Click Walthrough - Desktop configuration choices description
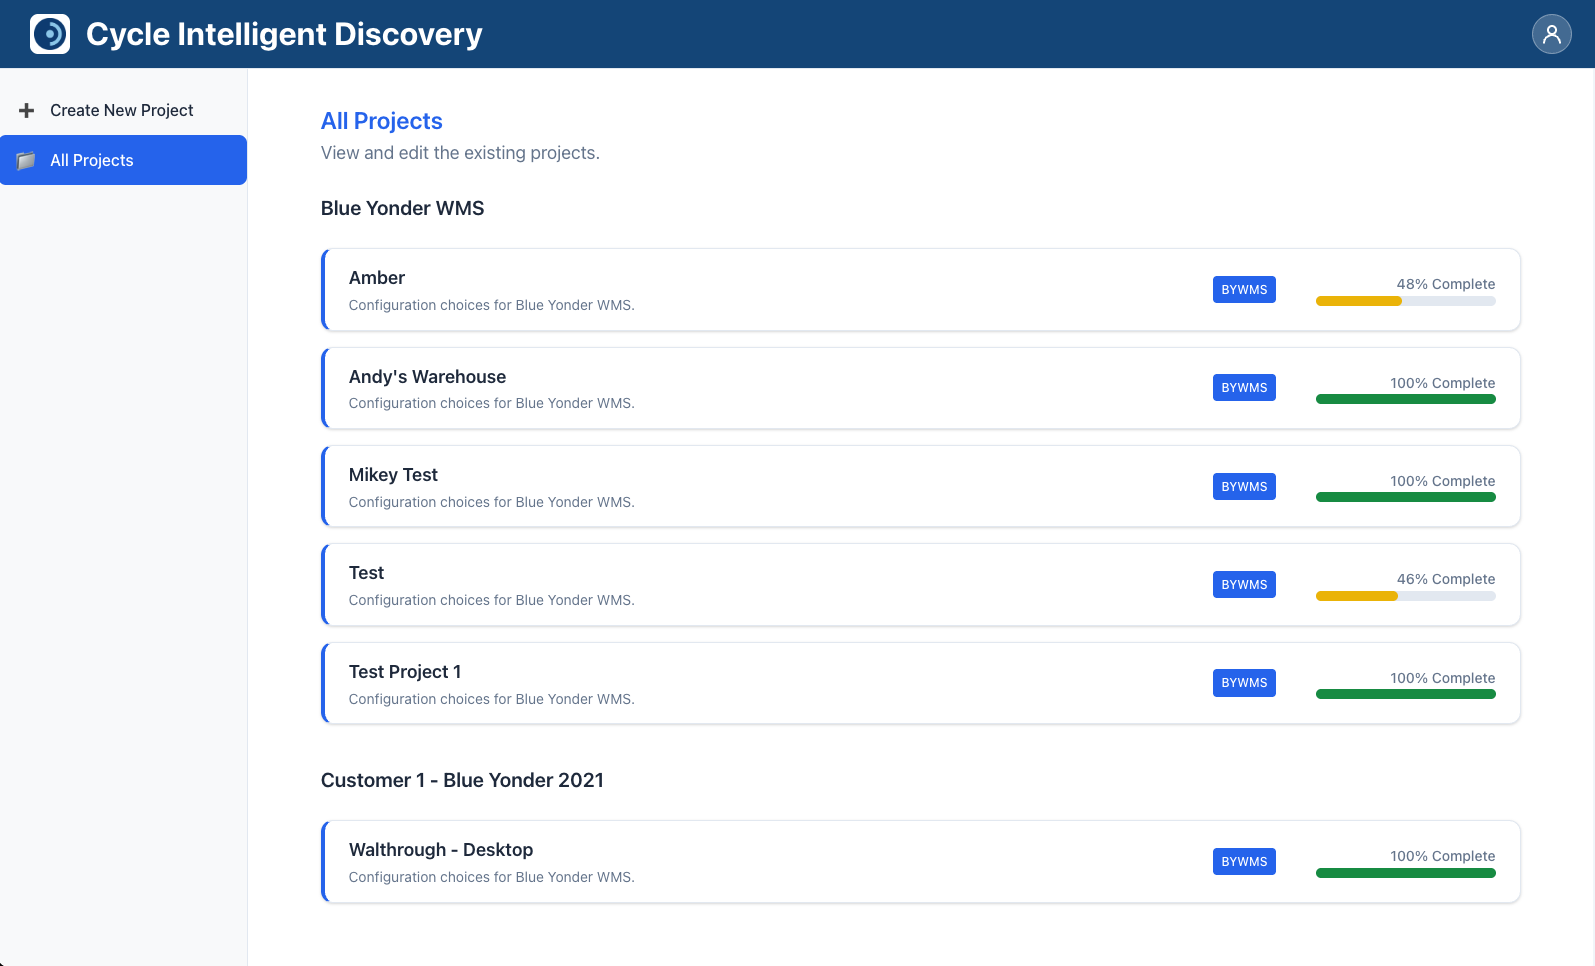Image resolution: width=1595 pixels, height=966 pixels. click(x=491, y=877)
